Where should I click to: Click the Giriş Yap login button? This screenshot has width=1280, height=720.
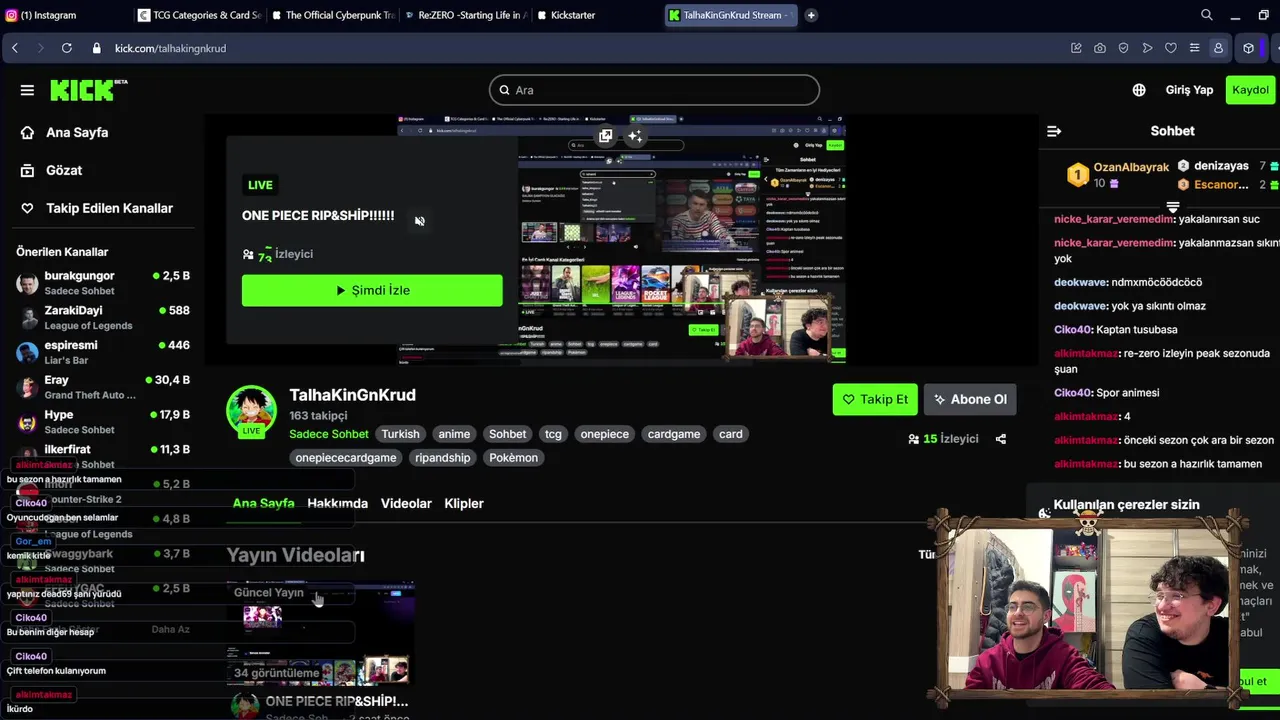click(x=1189, y=90)
